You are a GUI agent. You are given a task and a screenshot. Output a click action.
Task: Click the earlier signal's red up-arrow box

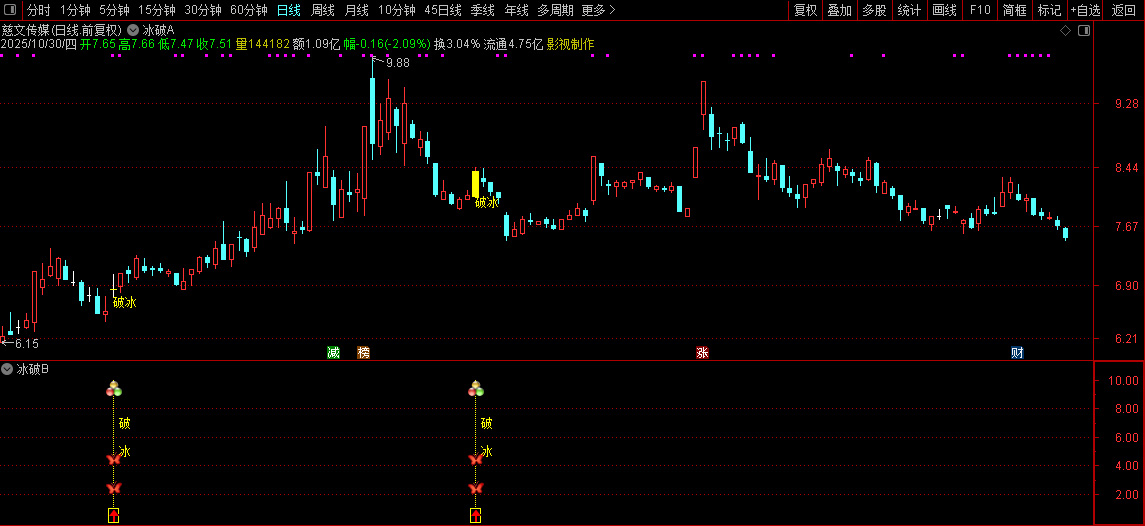click(113, 516)
